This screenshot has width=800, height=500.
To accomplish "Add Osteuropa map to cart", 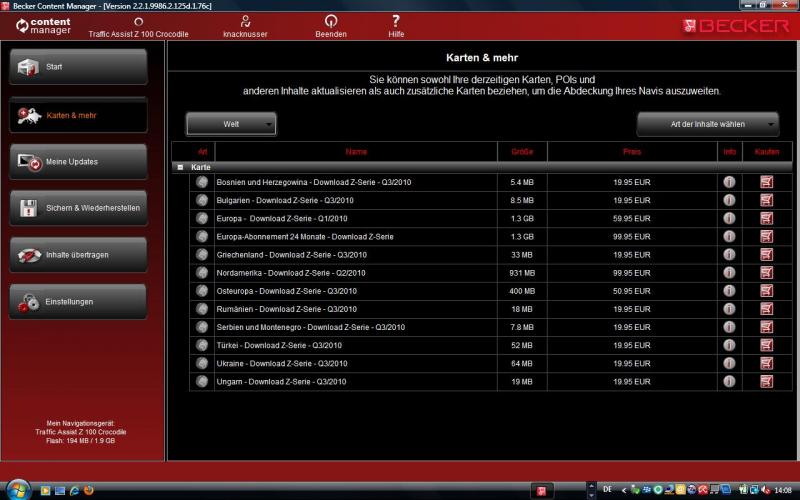I will (x=767, y=291).
